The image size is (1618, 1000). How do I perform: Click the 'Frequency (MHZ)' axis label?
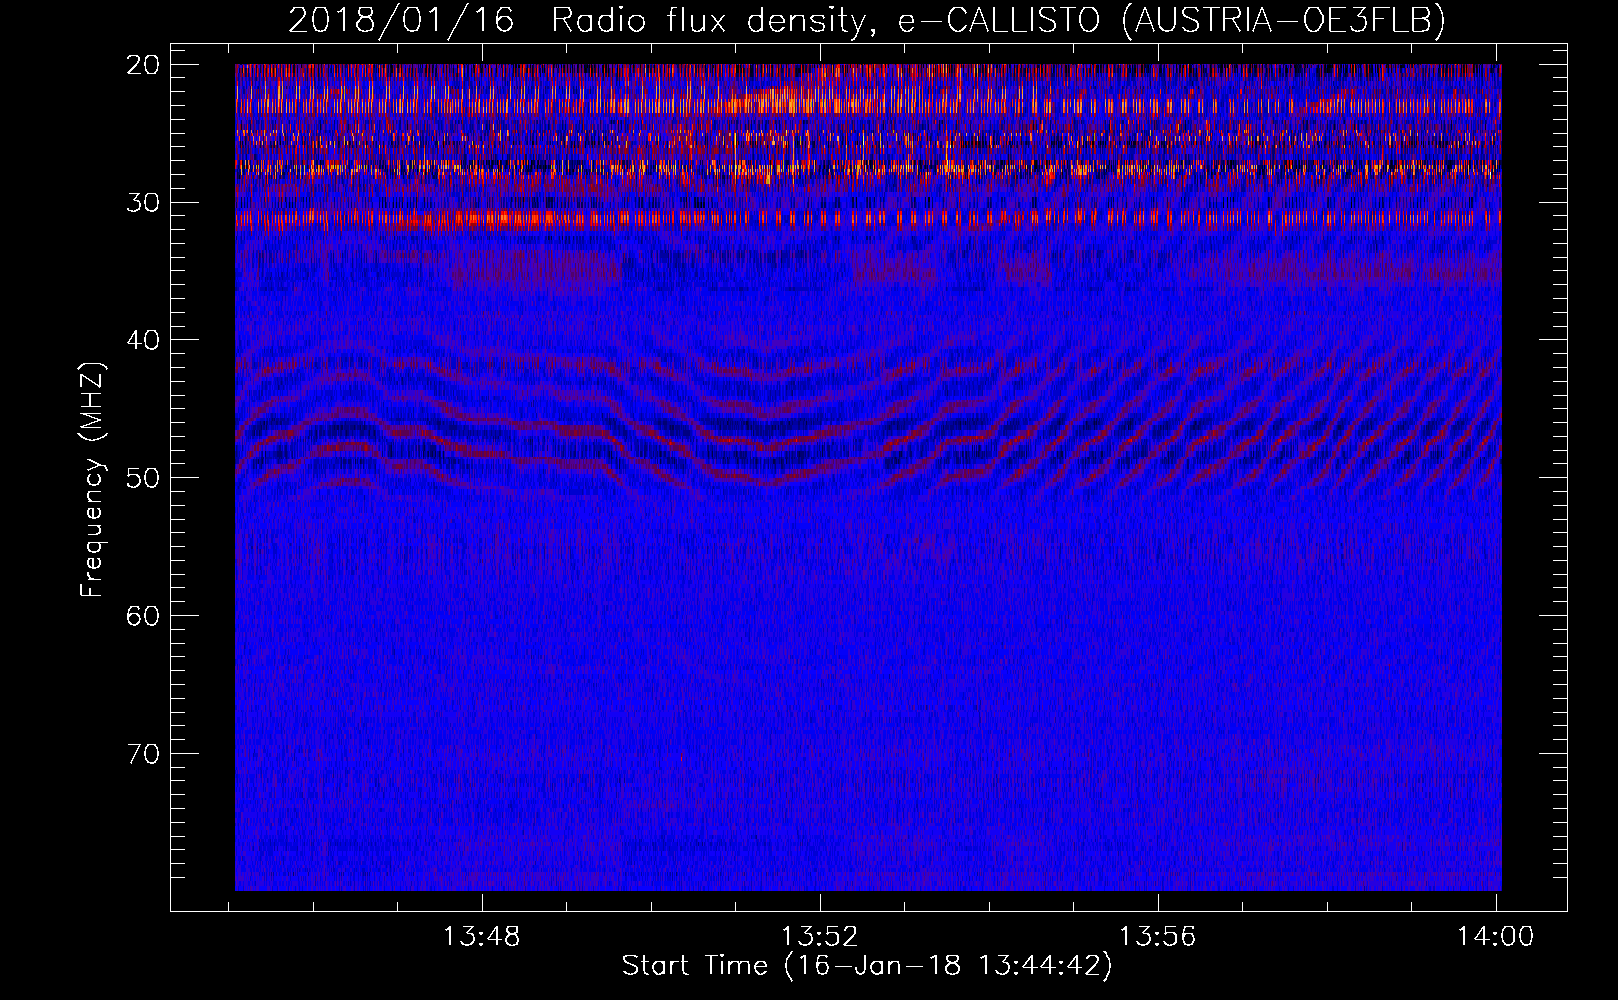click(x=92, y=480)
